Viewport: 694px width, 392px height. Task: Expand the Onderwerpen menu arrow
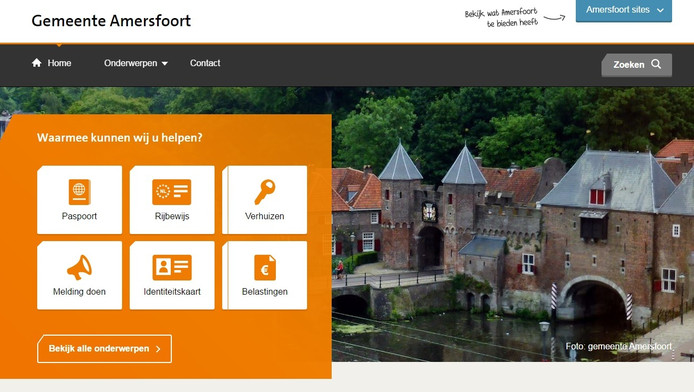tap(165, 64)
